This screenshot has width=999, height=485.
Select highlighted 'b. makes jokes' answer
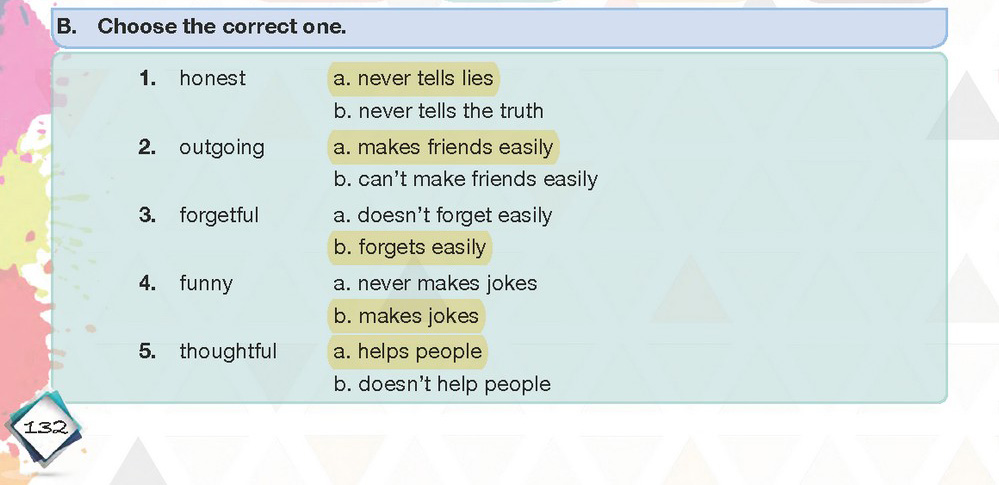(x=406, y=316)
